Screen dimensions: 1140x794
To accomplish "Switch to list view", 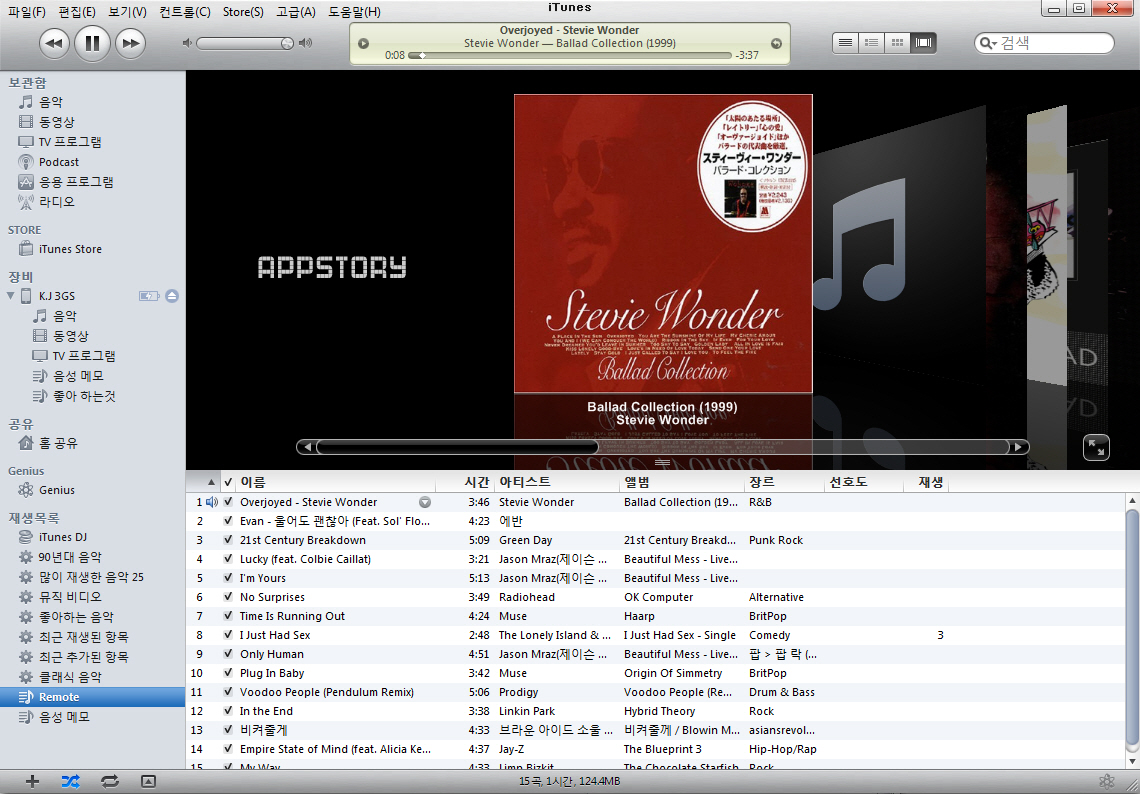I will click(x=845, y=43).
